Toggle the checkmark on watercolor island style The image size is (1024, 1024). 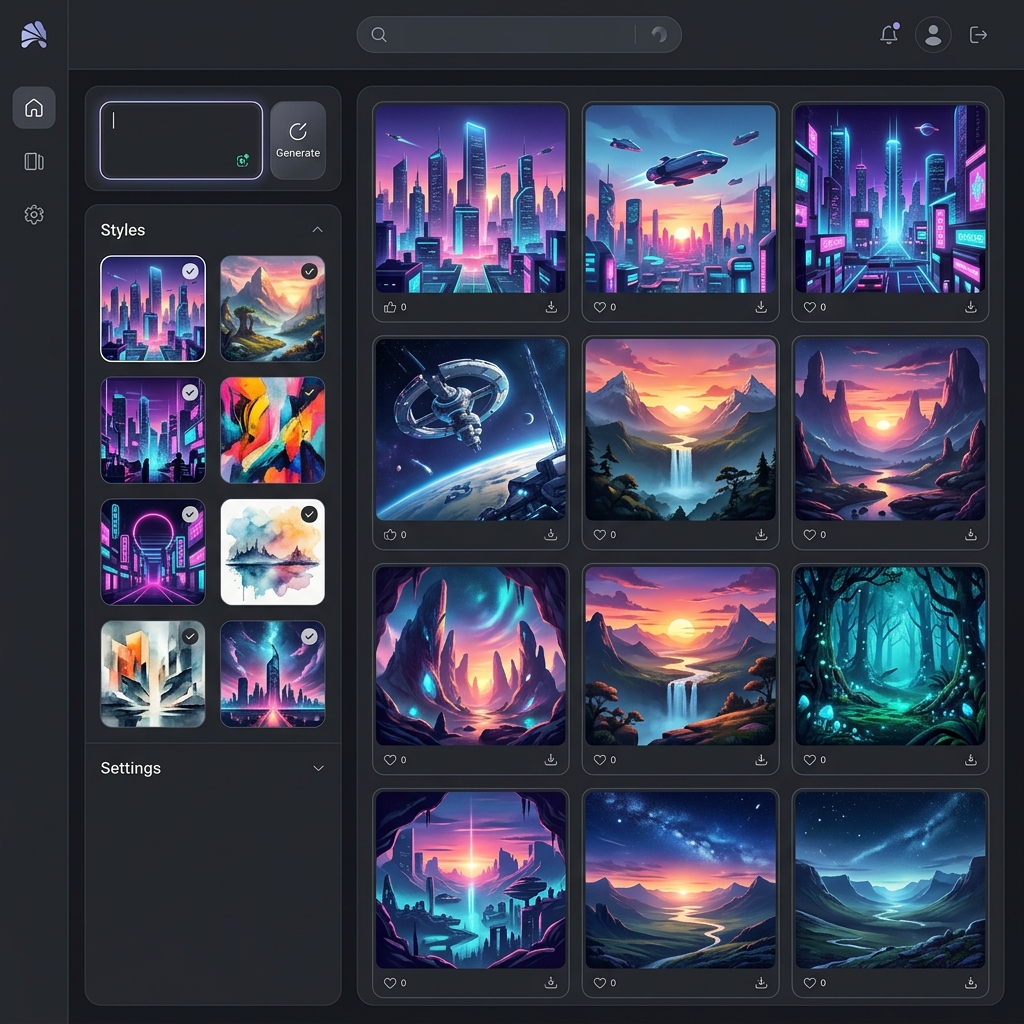click(309, 515)
